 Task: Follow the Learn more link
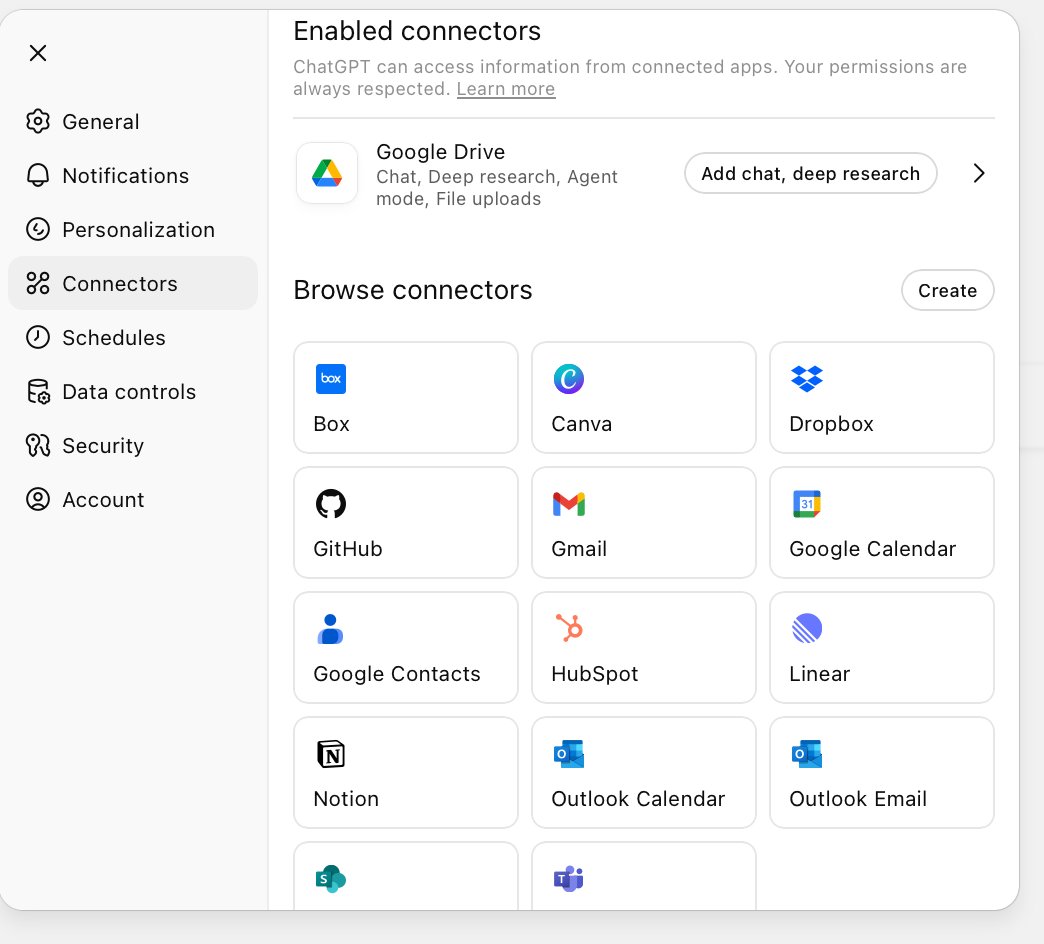click(x=505, y=89)
